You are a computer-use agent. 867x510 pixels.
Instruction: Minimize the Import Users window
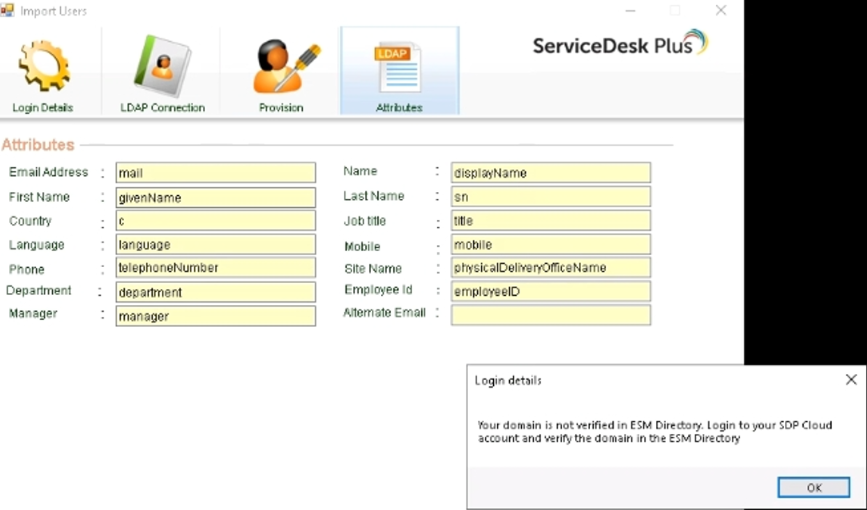630,11
